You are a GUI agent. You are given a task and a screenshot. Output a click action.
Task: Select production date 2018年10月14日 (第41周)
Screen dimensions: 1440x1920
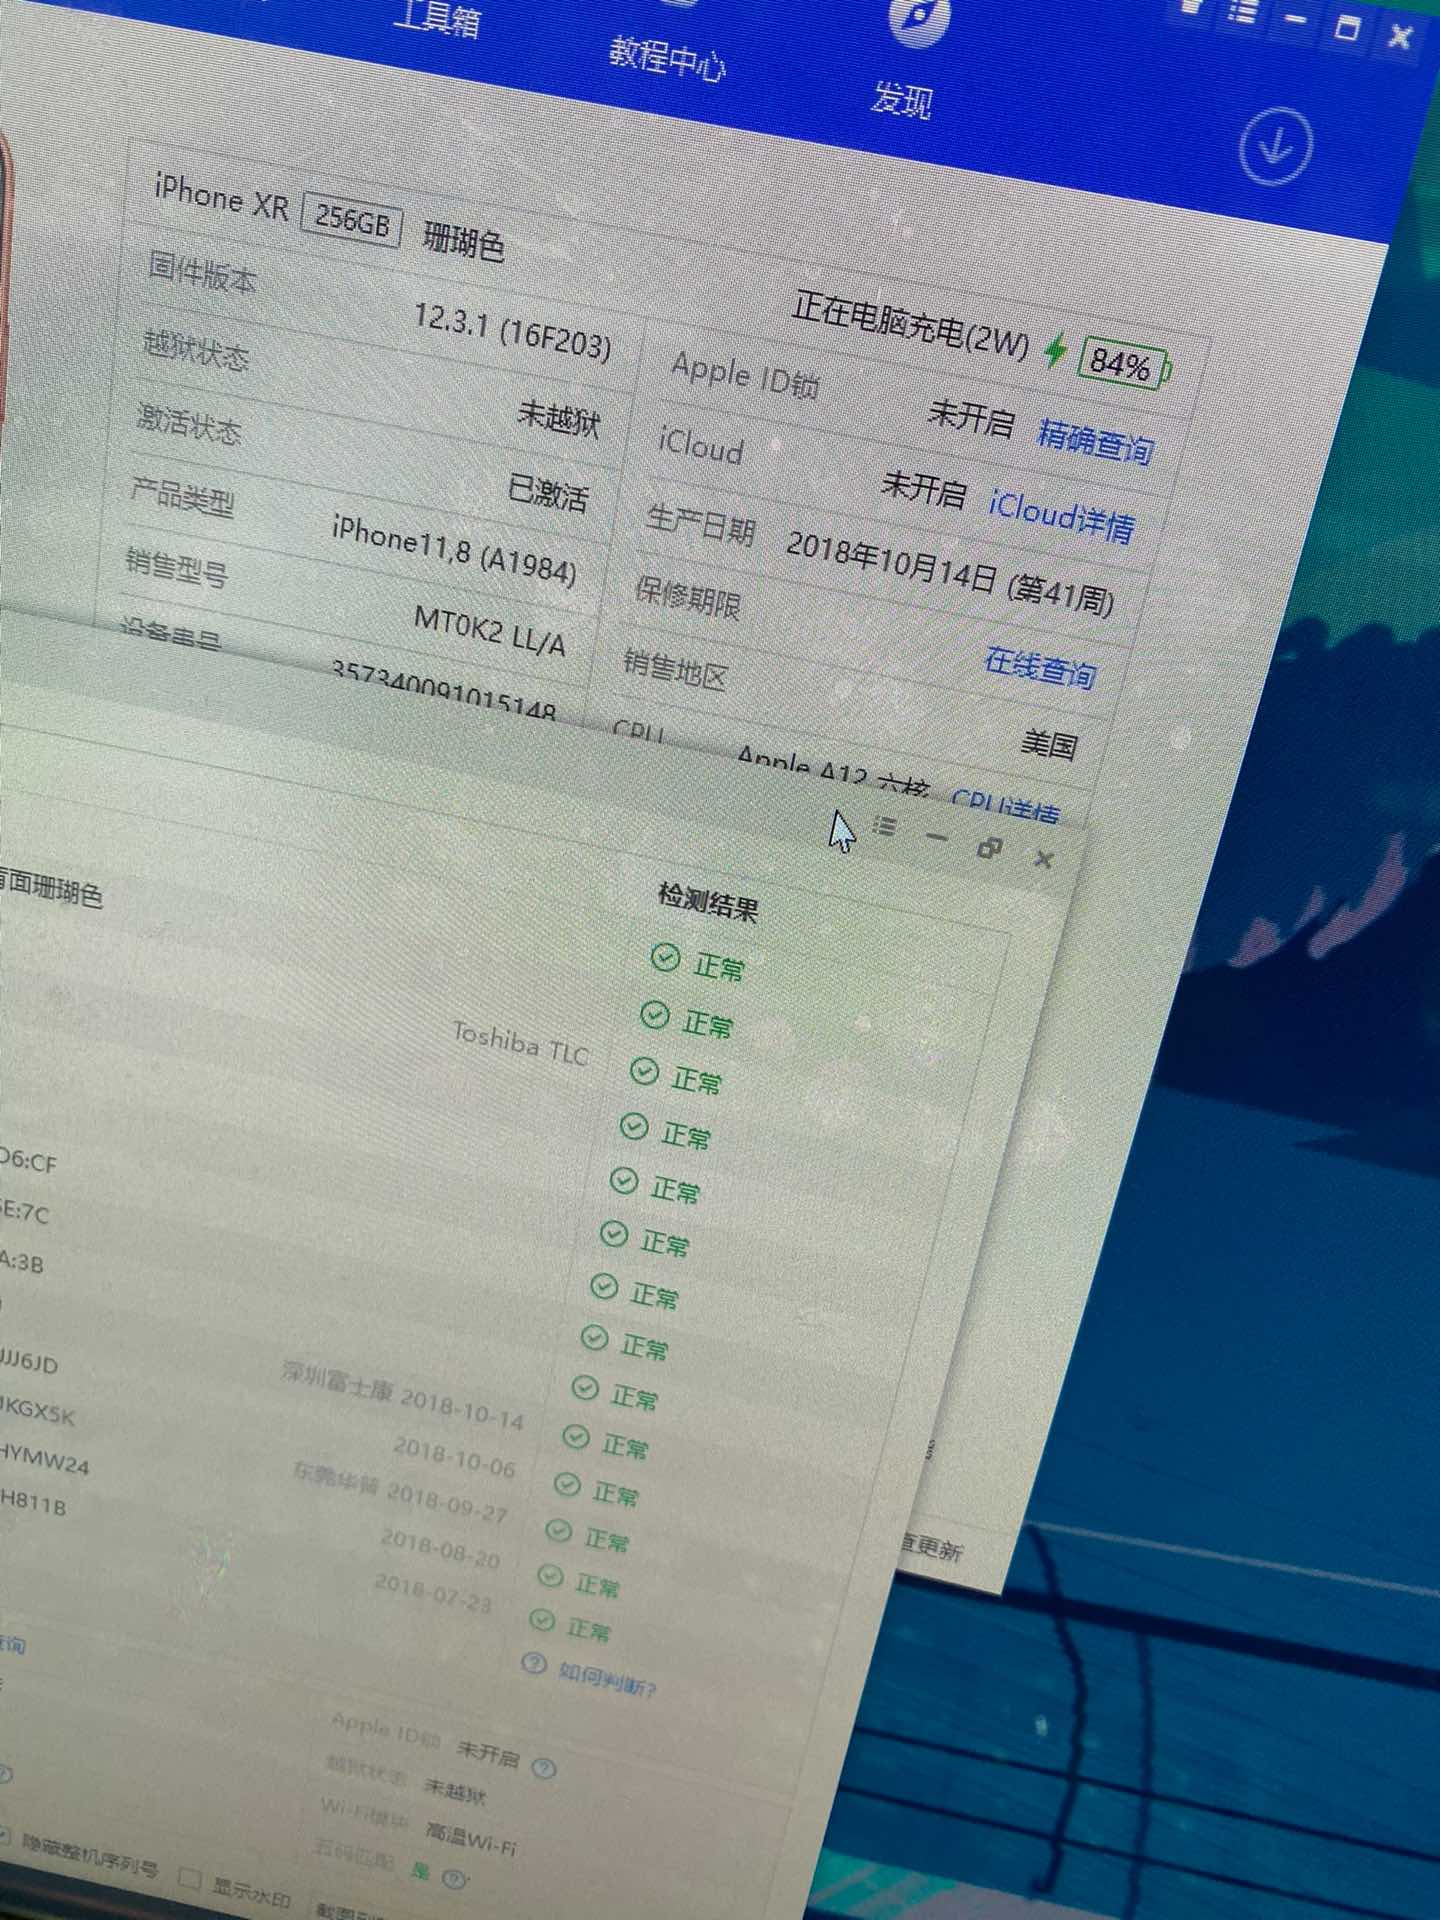coord(950,573)
